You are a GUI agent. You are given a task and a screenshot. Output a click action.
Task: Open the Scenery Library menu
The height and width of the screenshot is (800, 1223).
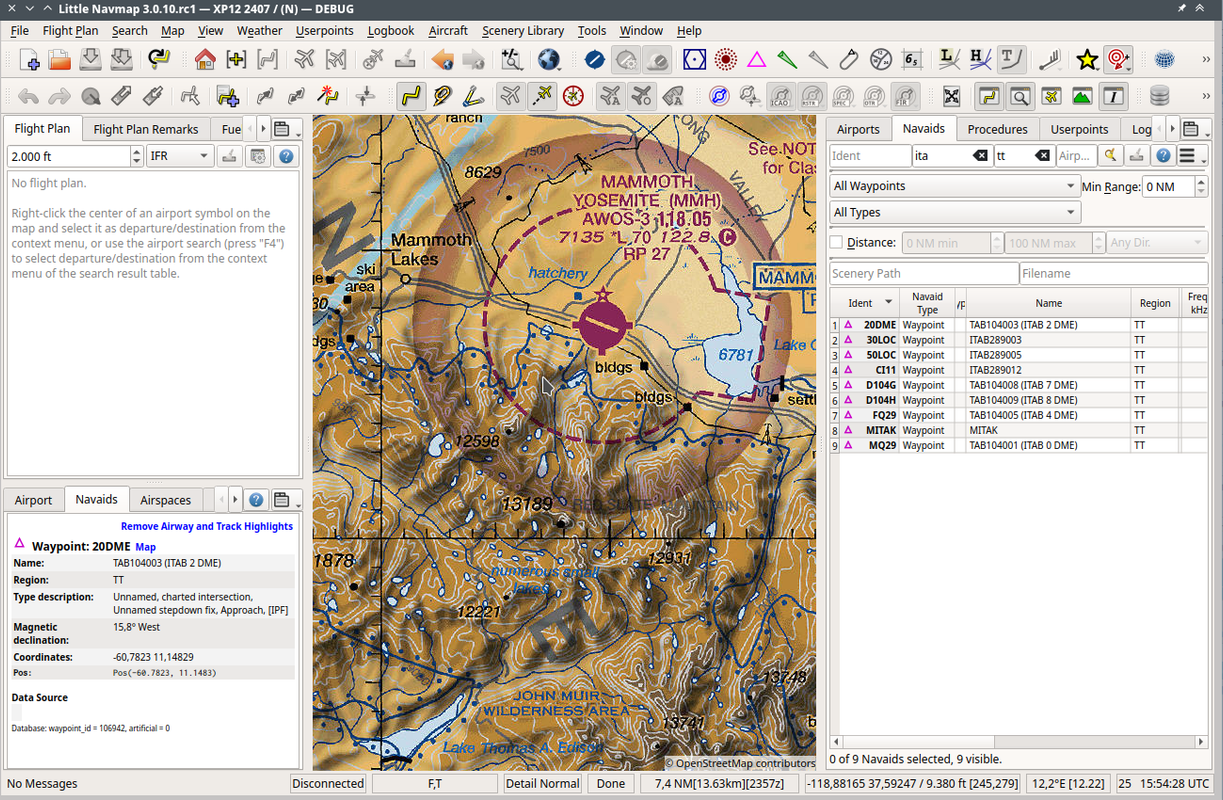(523, 31)
